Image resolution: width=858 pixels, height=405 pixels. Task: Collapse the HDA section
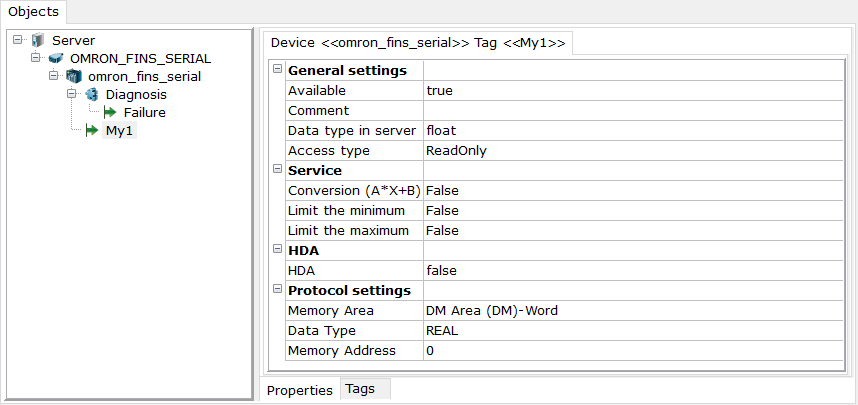tap(277, 249)
